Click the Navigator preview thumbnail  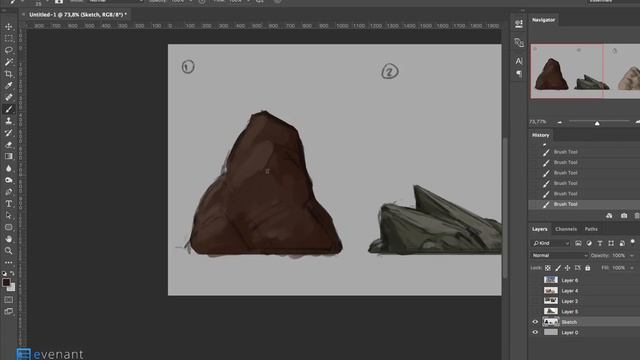click(x=585, y=71)
